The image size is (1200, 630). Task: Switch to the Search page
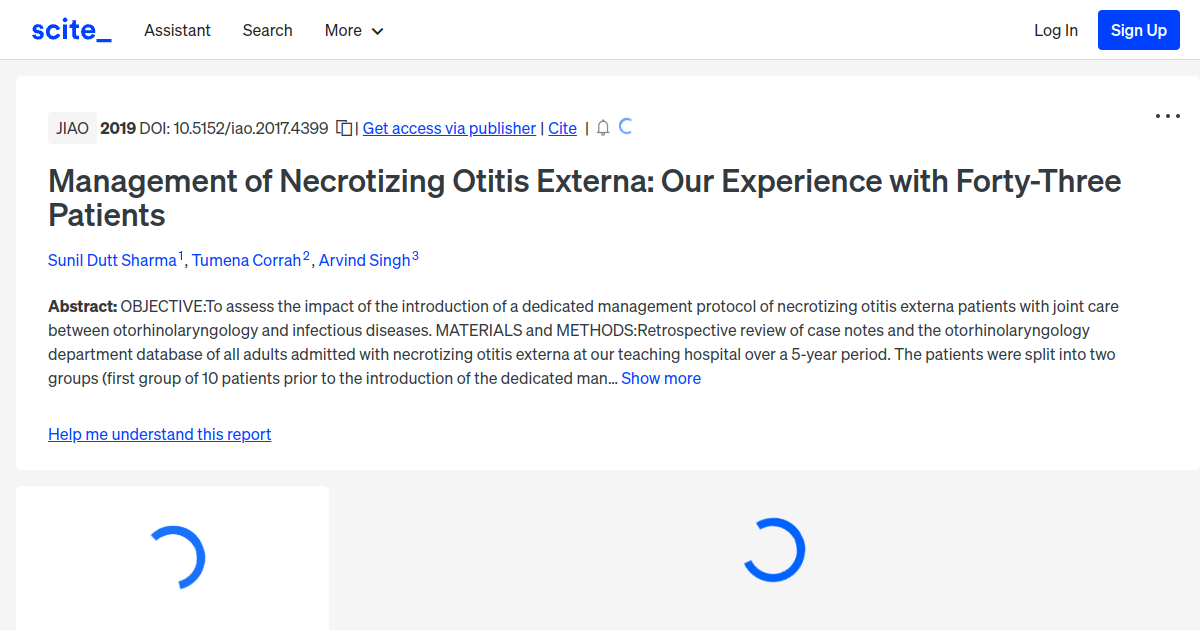(x=267, y=31)
